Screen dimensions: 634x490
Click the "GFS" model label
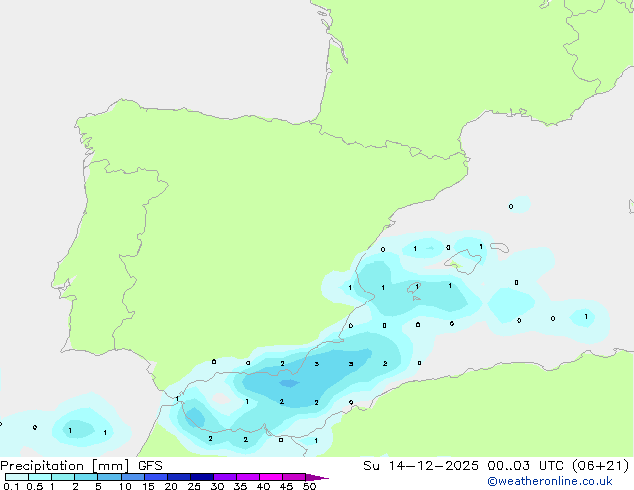coord(150,466)
